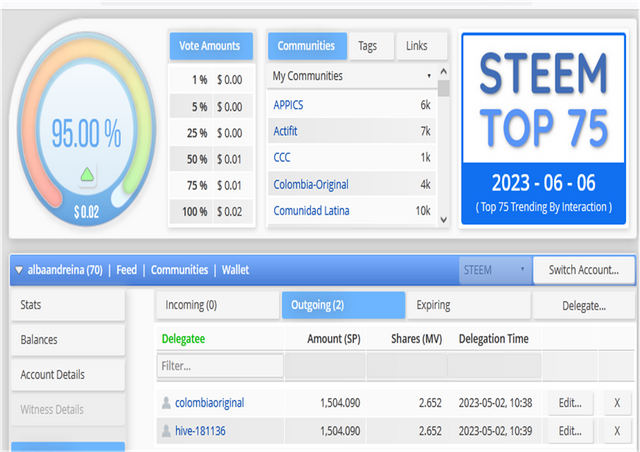
Task: Click the 1 % vote amount row
Action: [212, 80]
